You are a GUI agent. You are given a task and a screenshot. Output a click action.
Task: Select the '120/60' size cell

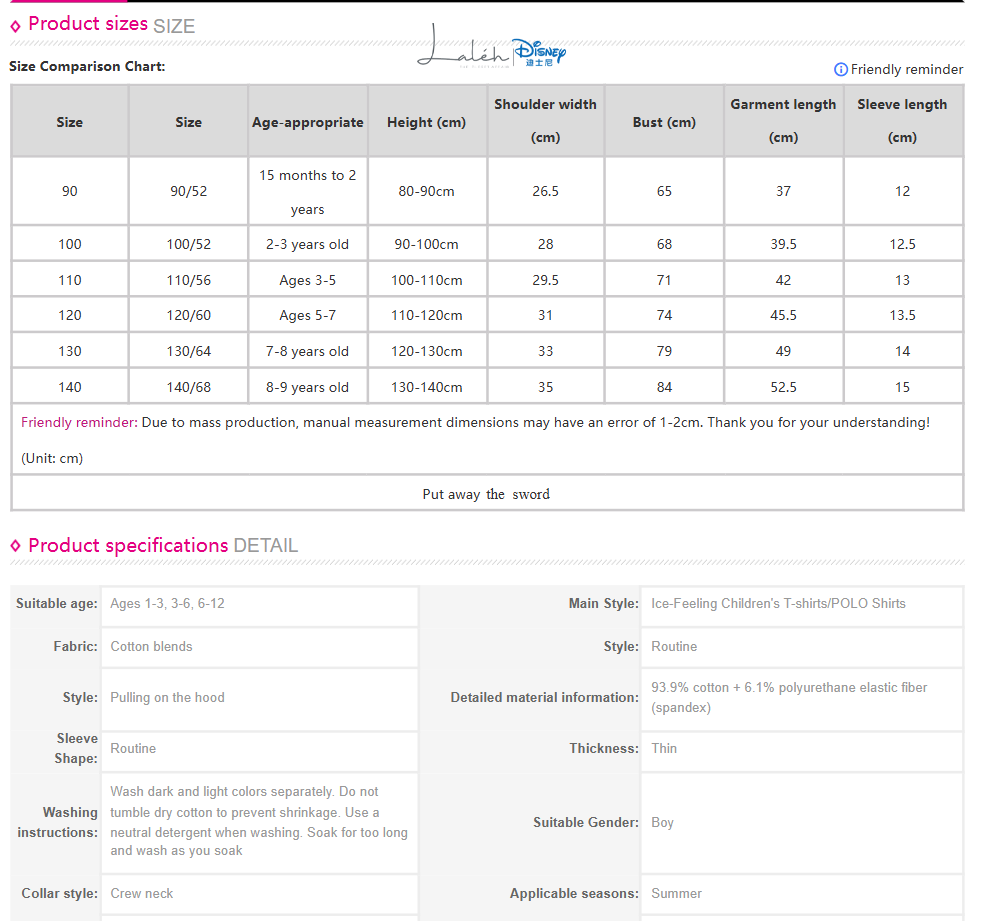point(188,315)
